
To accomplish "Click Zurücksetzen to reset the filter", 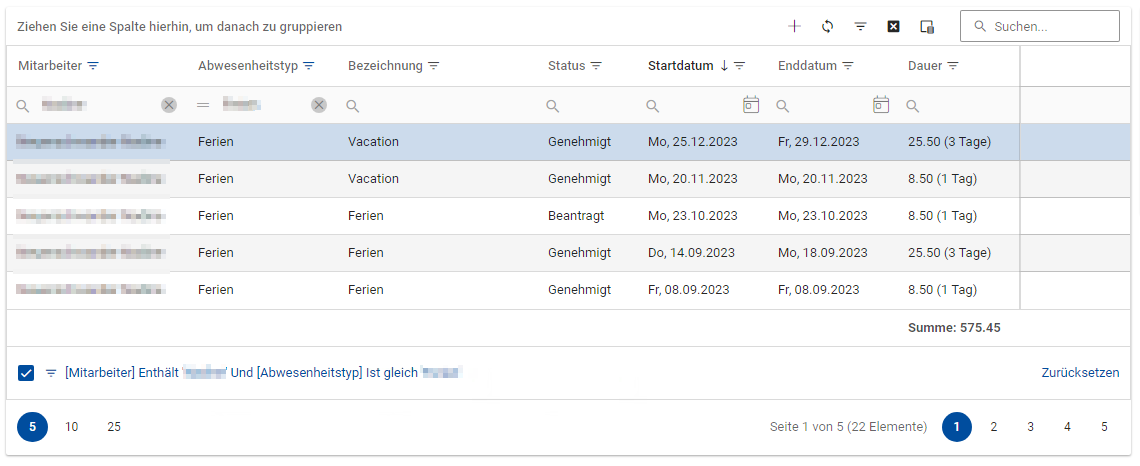I will pyautogui.click(x=1080, y=373).
